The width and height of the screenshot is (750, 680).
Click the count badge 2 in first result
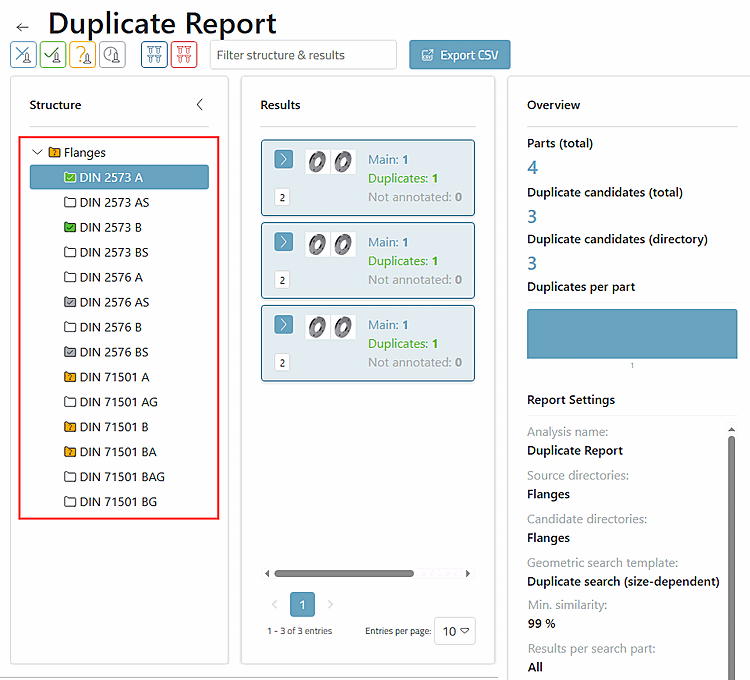(282, 197)
